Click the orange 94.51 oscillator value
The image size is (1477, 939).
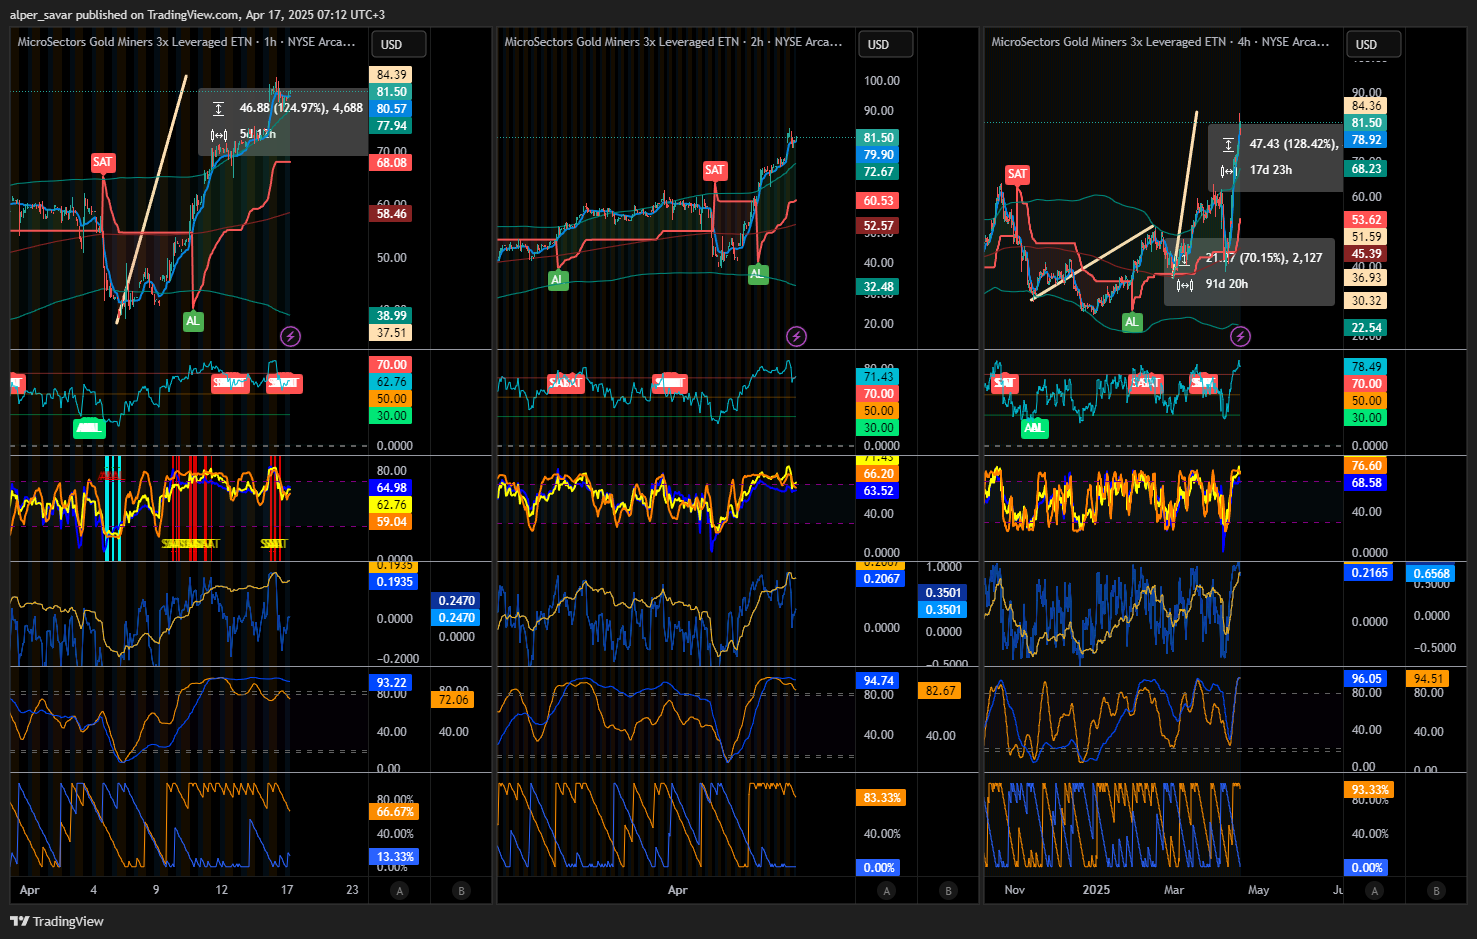1428,679
